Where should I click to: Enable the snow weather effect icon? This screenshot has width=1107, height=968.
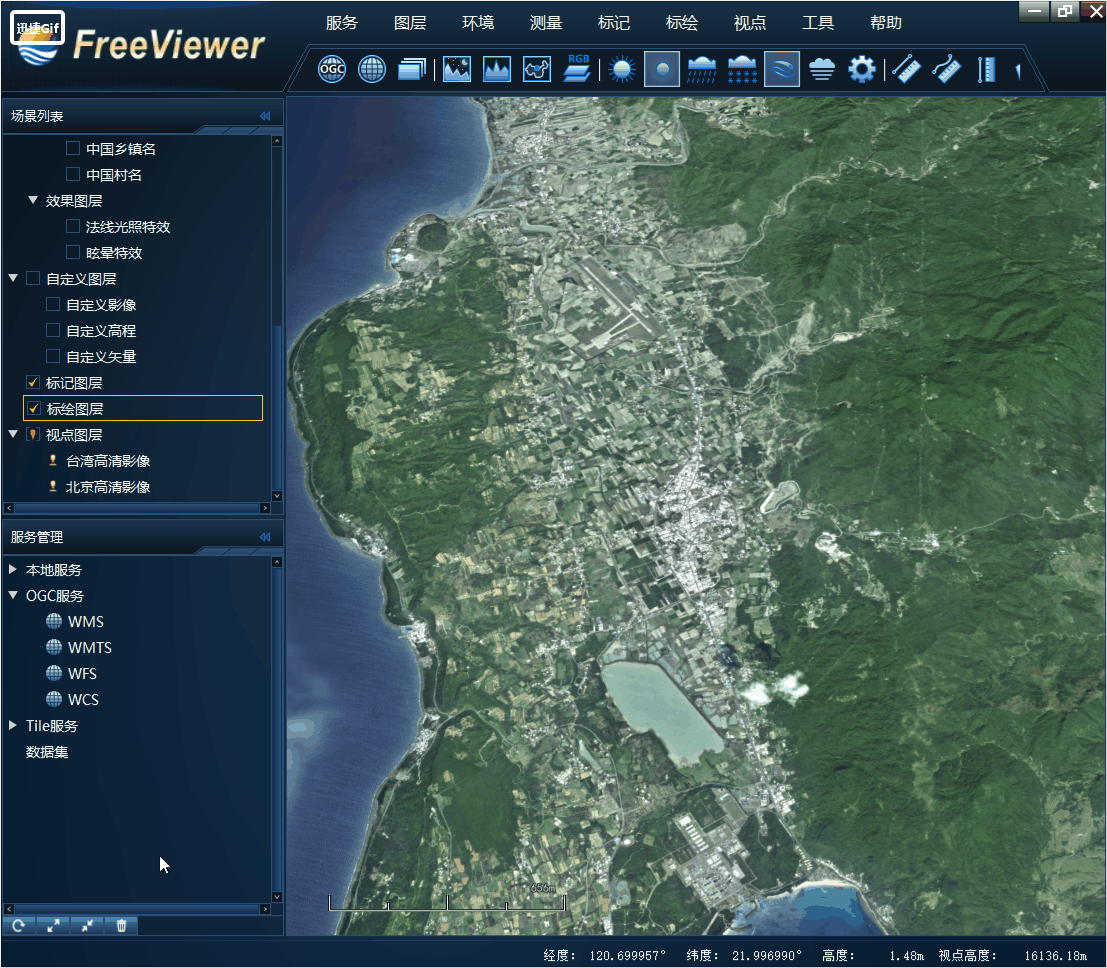pos(742,69)
